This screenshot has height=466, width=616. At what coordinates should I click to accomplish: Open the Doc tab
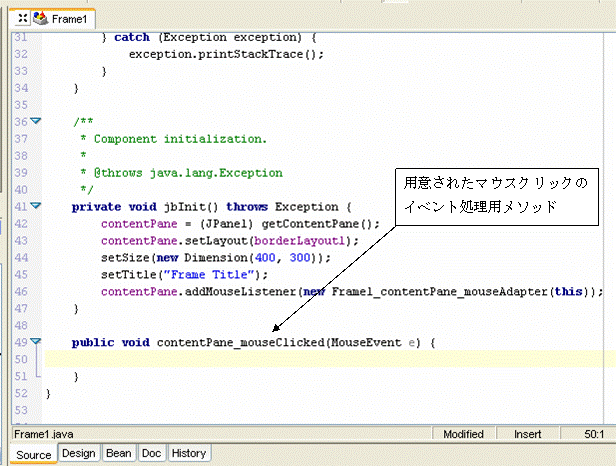click(152, 453)
